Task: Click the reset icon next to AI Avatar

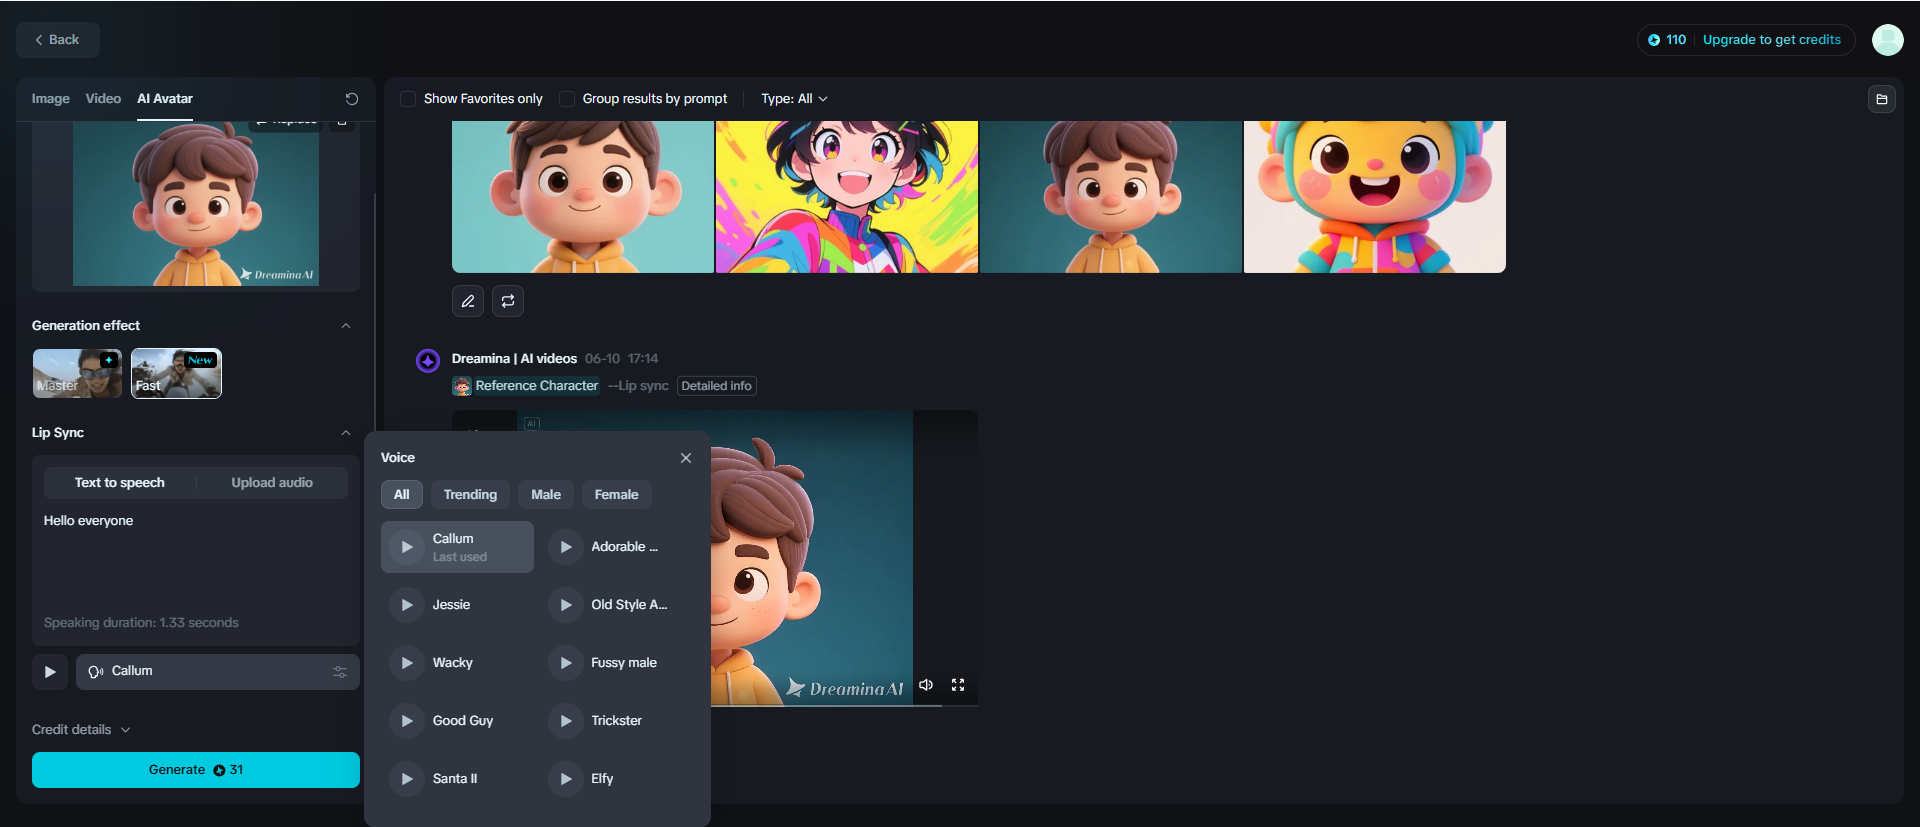Action: tap(352, 99)
